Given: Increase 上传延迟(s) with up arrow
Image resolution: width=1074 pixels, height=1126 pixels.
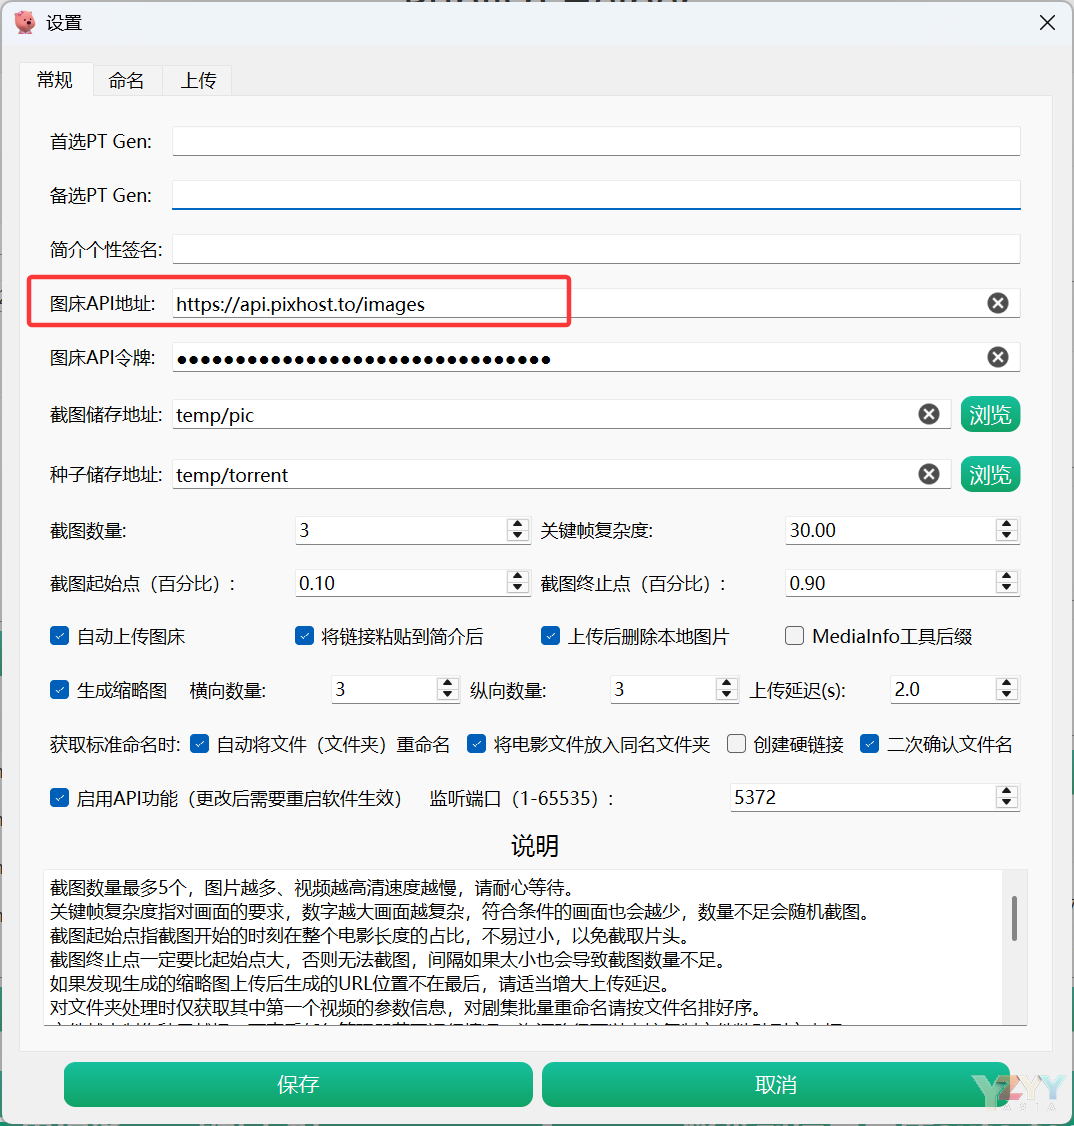Looking at the screenshot, I should pos(1007,683).
